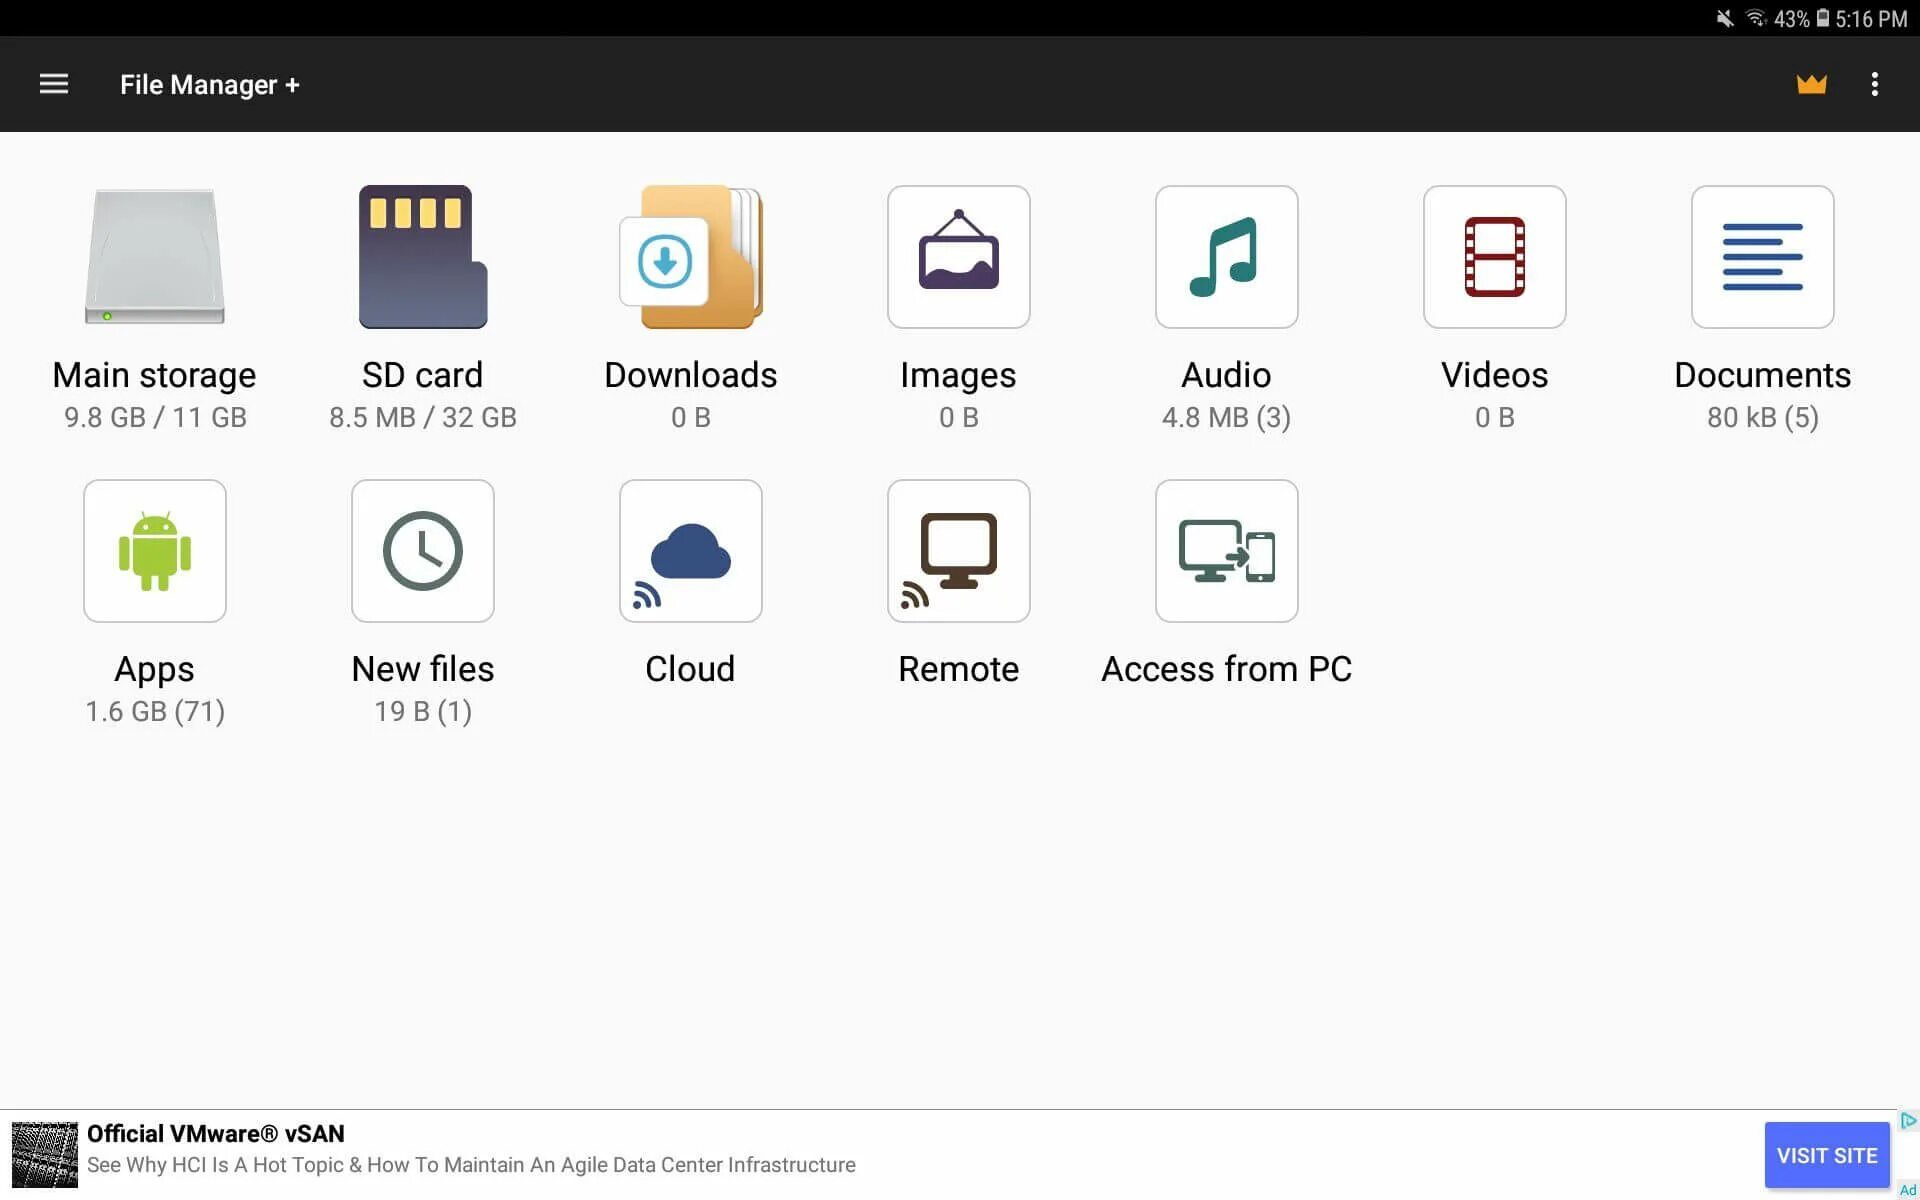Open the three-dot overflow menu
This screenshot has height=1200, width=1920.
click(1874, 84)
